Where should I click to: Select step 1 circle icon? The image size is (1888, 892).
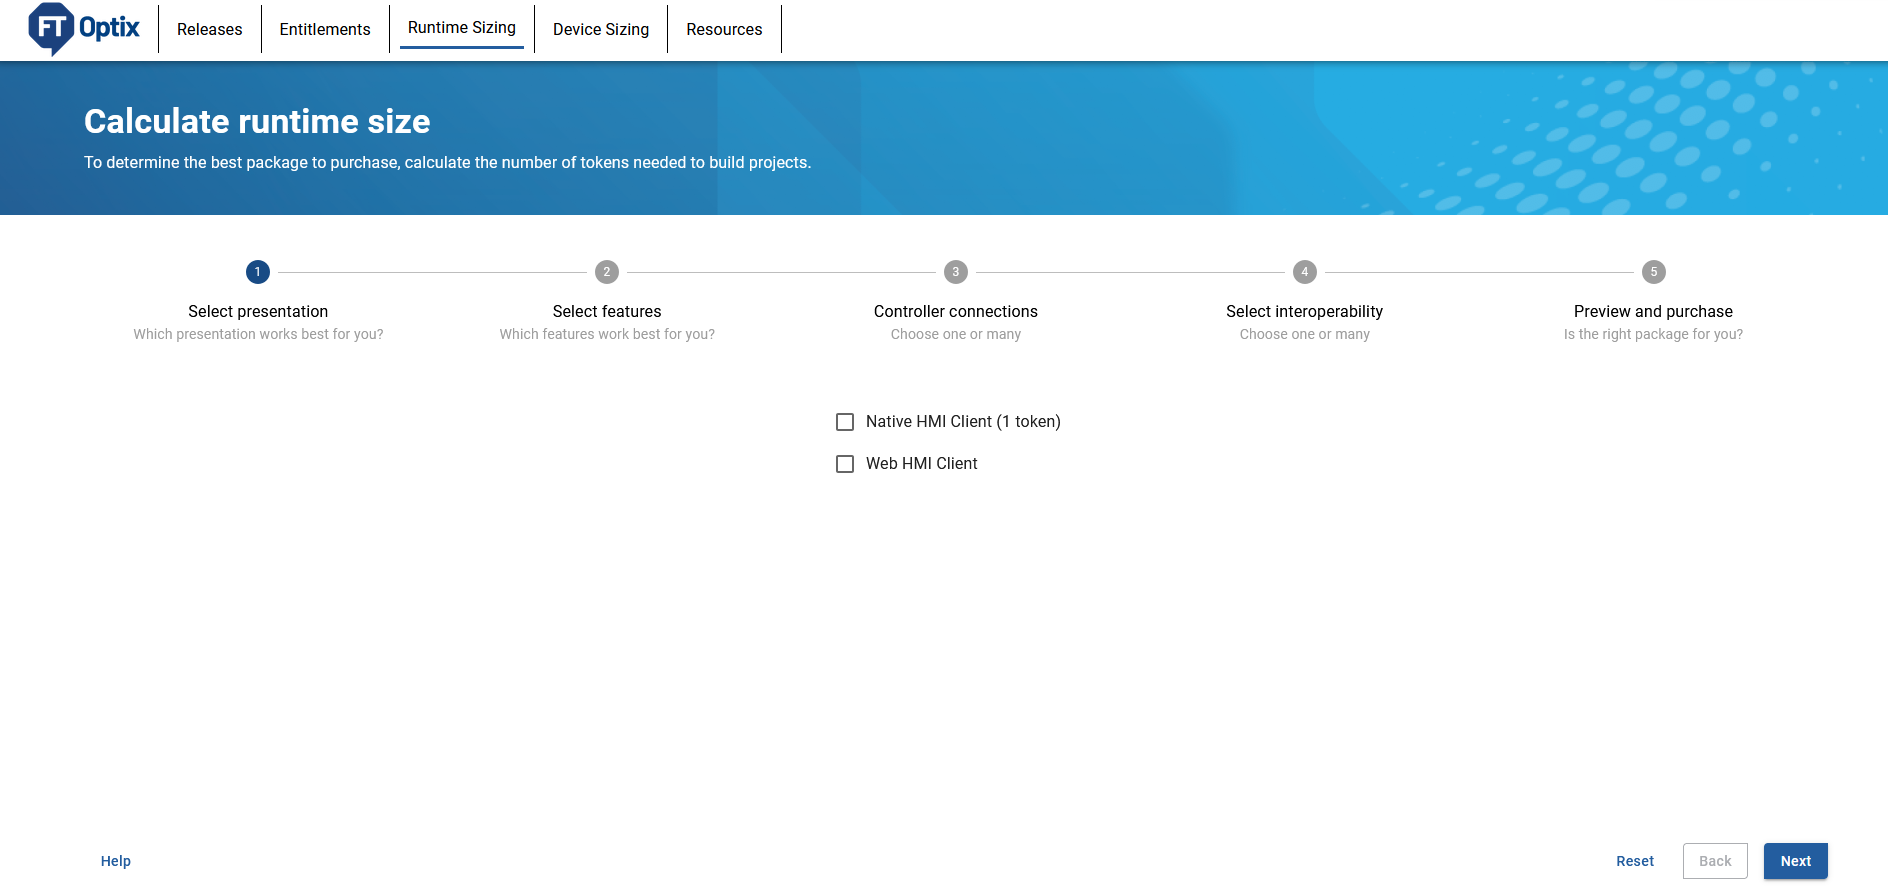258,272
